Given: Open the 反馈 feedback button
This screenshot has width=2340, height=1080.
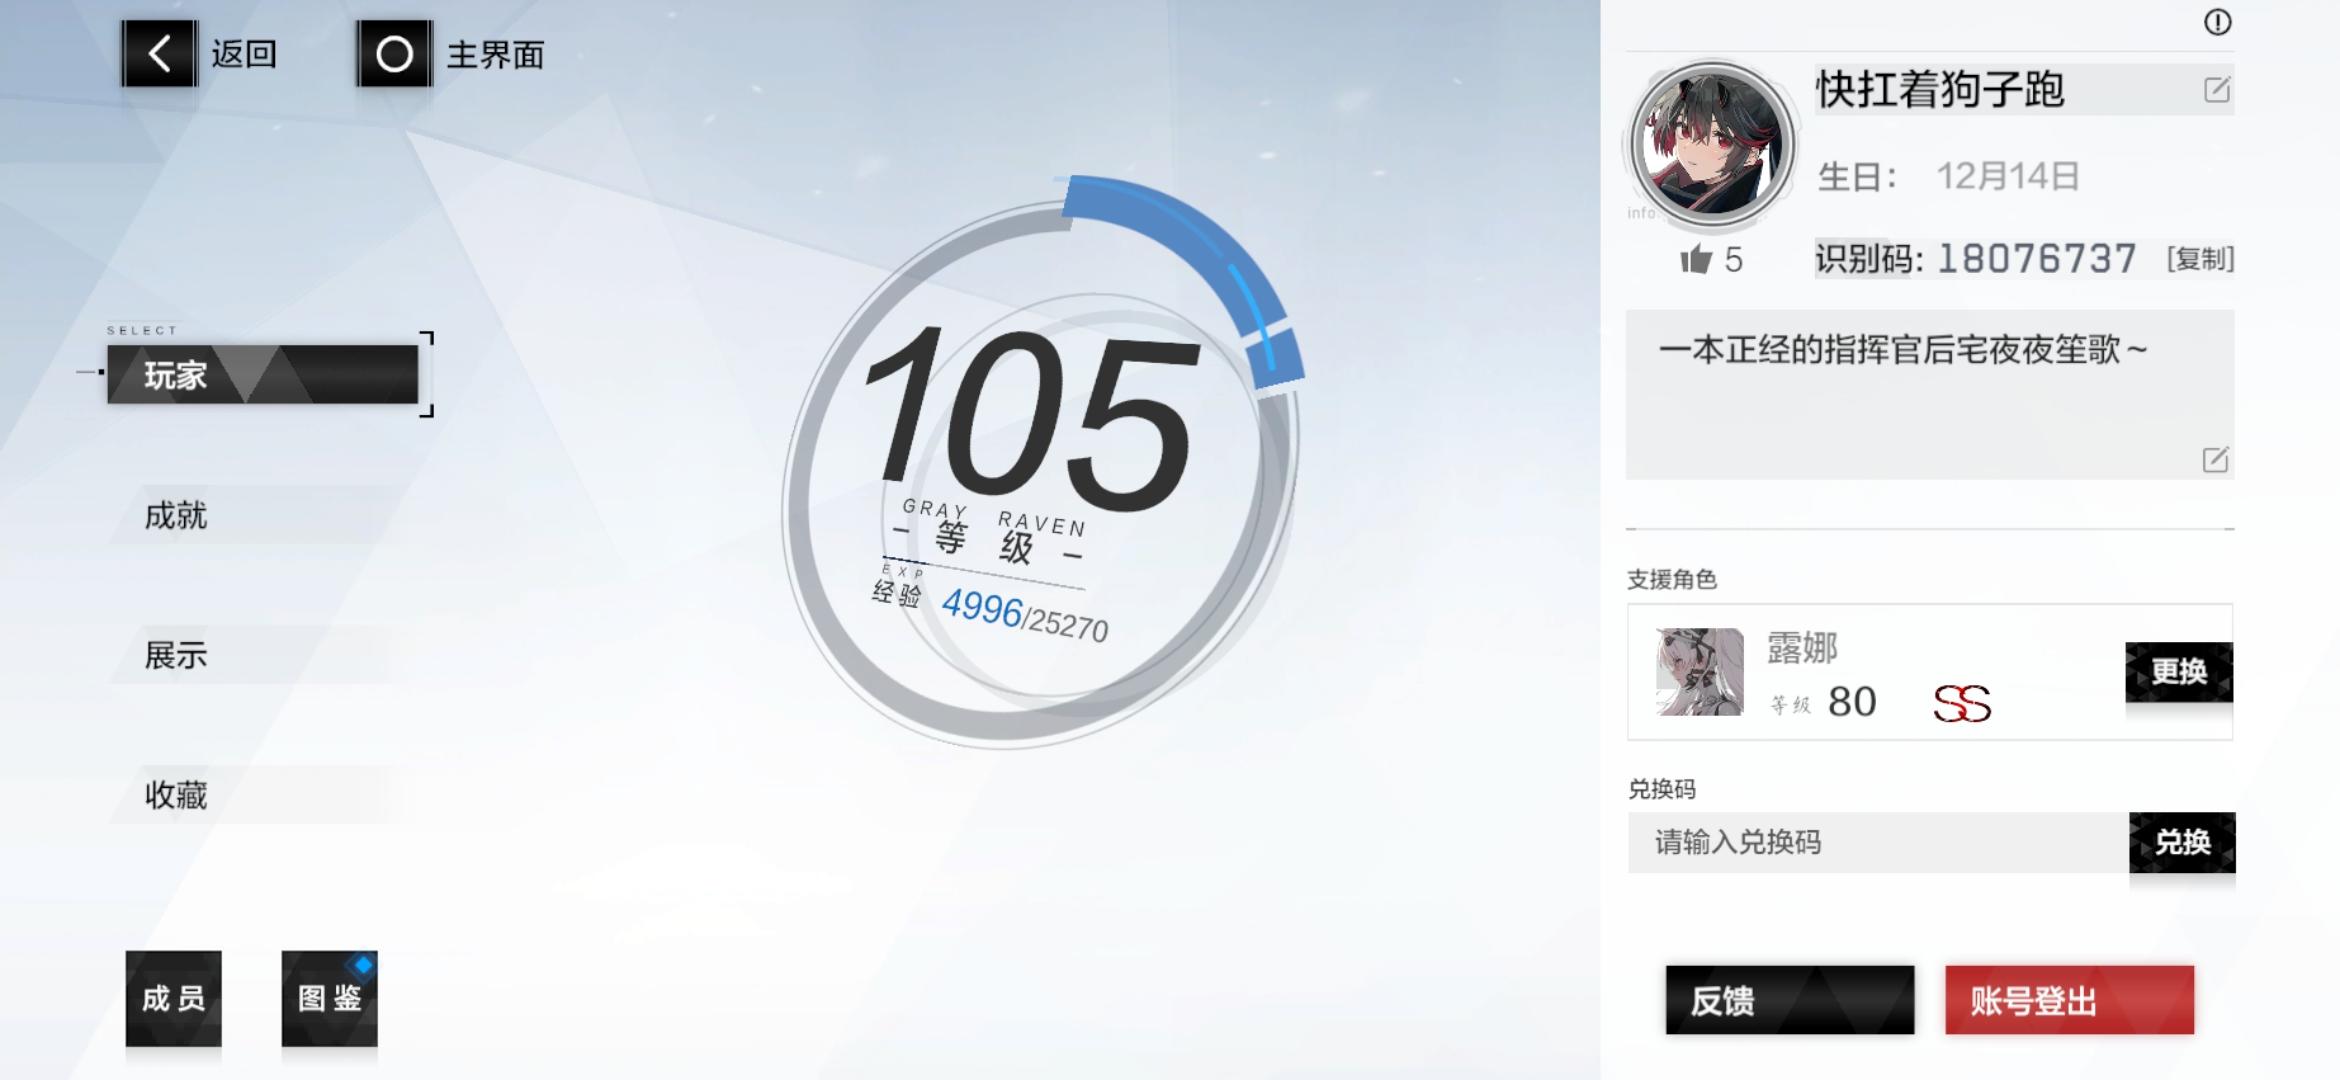Looking at the screenshot, I should 1790,1000.
